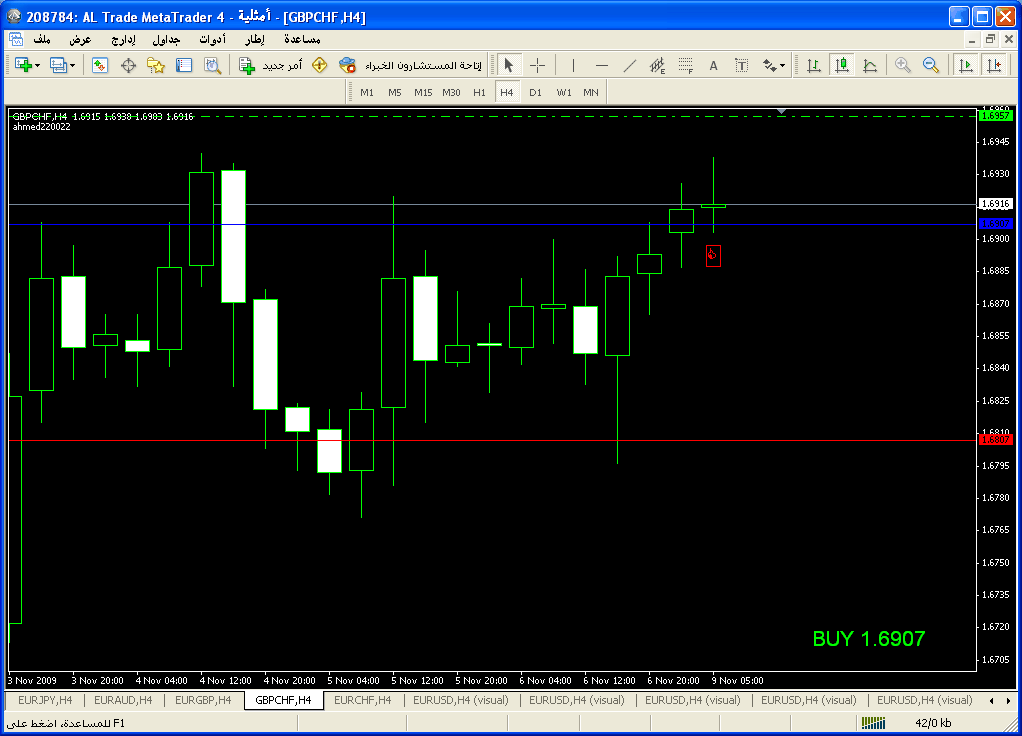Click the green 1.6957 take-profit price label

click(x=995, y=116)
